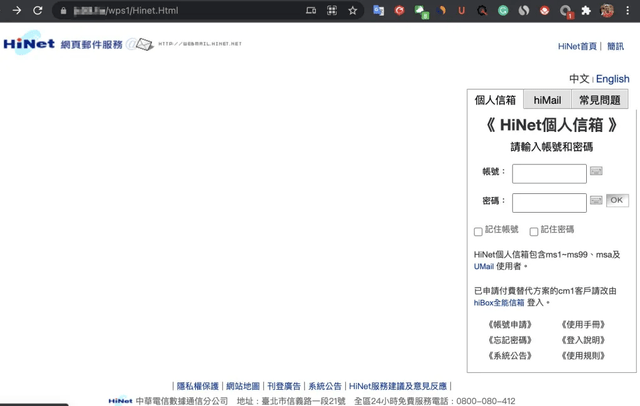Screen dimensions: 640x406
Task: Open the green G Grammarly extension
Action: pyautogui.click(x=503, y=11)
